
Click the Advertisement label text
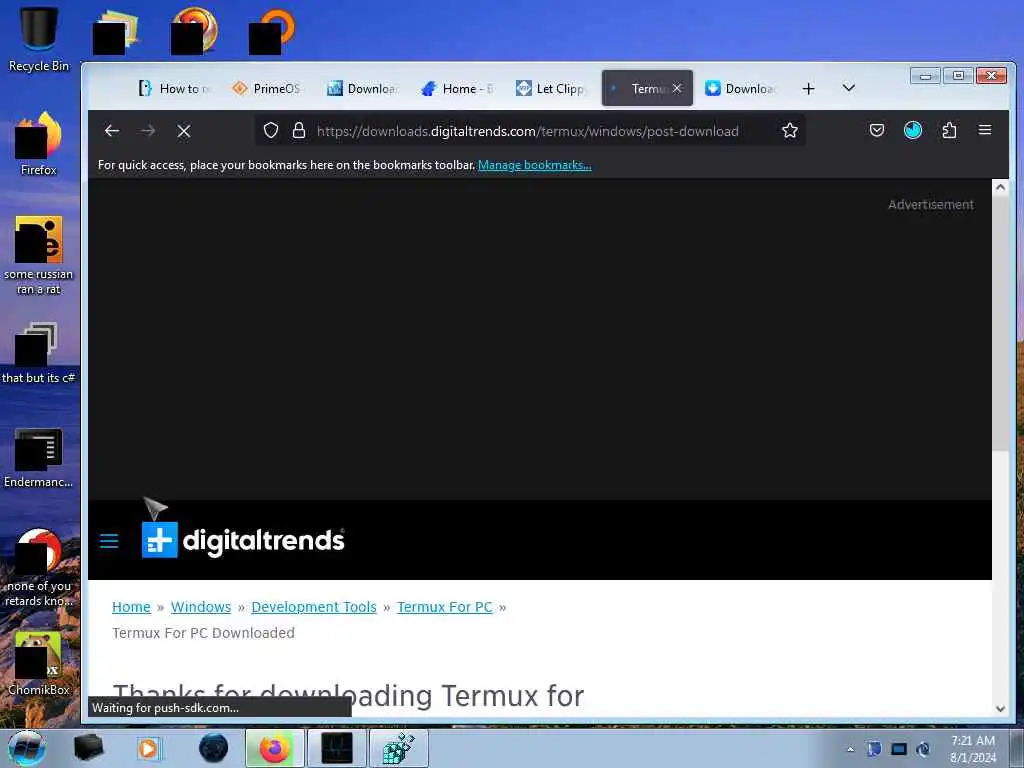pos(931,204)
